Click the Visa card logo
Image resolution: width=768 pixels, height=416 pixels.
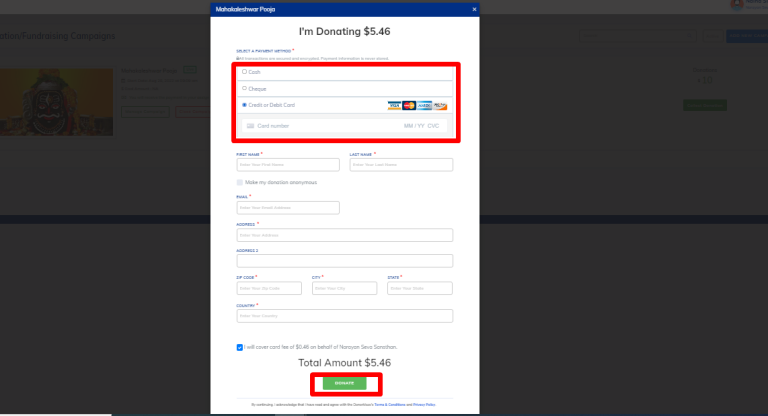(x=394, y=105)
